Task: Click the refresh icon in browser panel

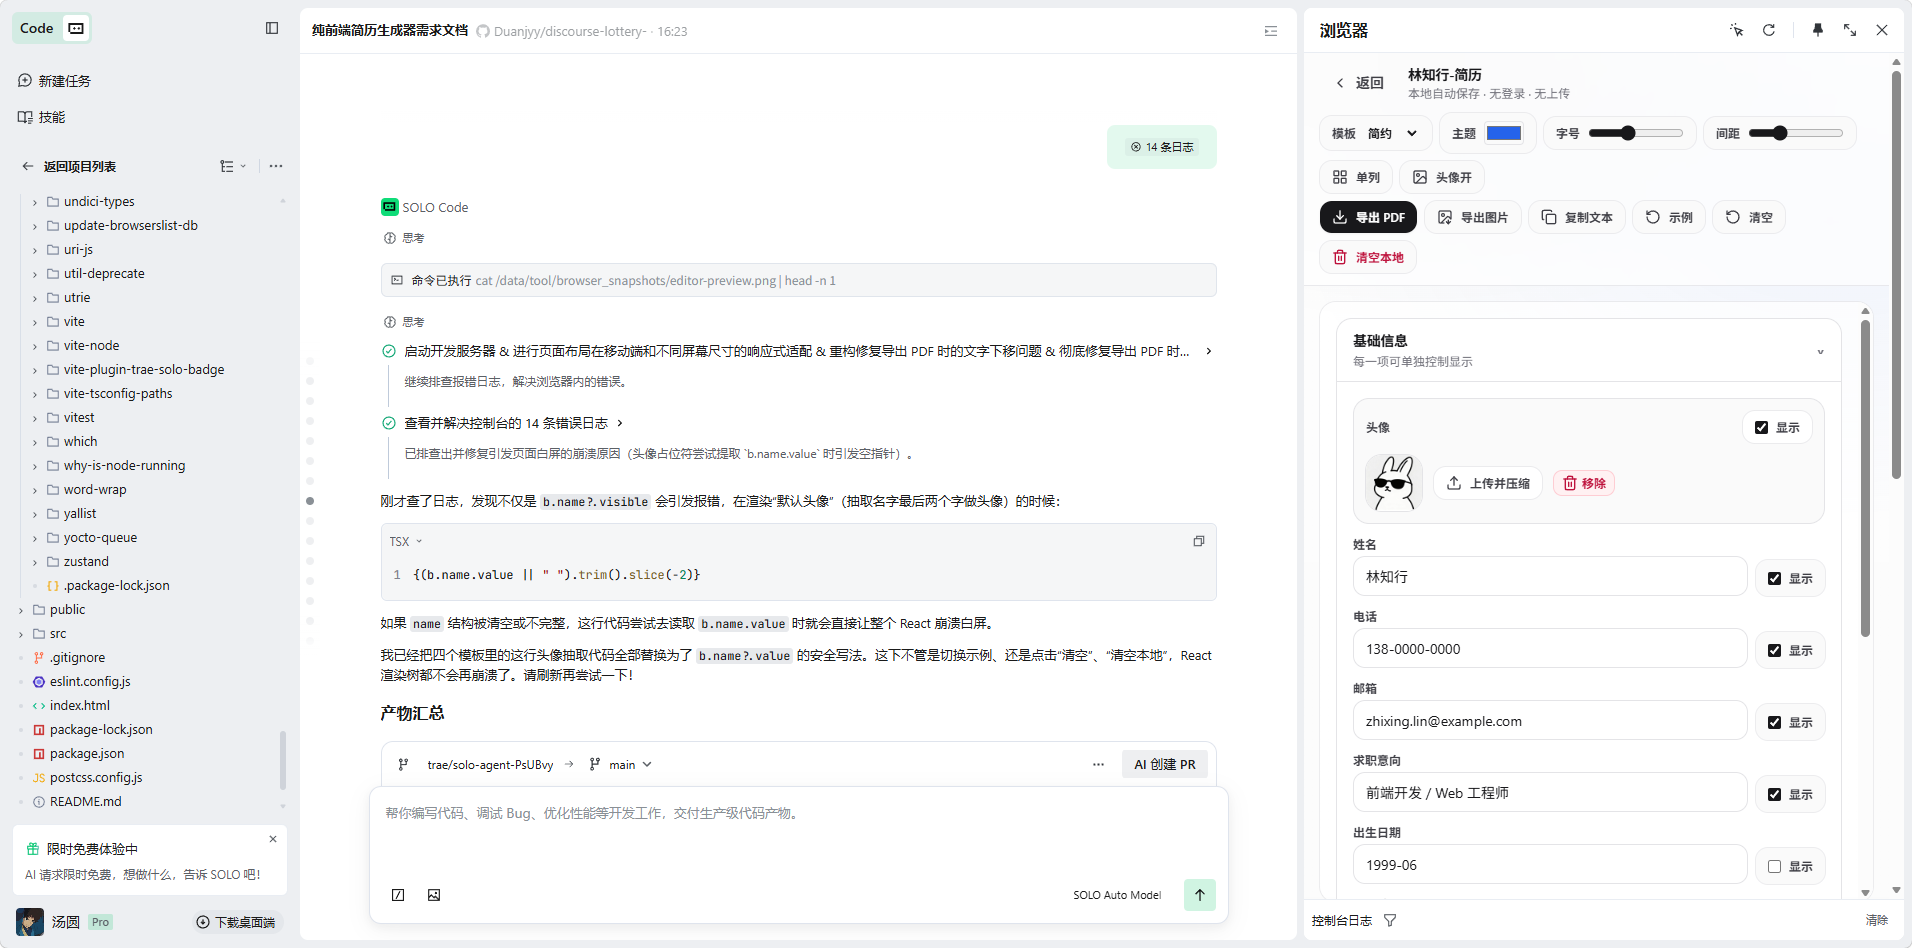Action: point(1769,30)
